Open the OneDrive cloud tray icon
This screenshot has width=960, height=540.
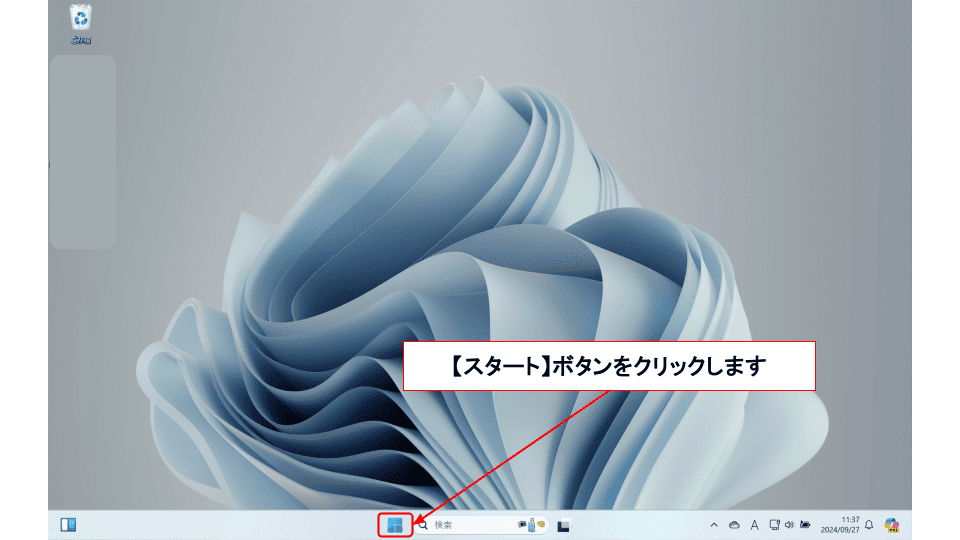click(733, 525)
